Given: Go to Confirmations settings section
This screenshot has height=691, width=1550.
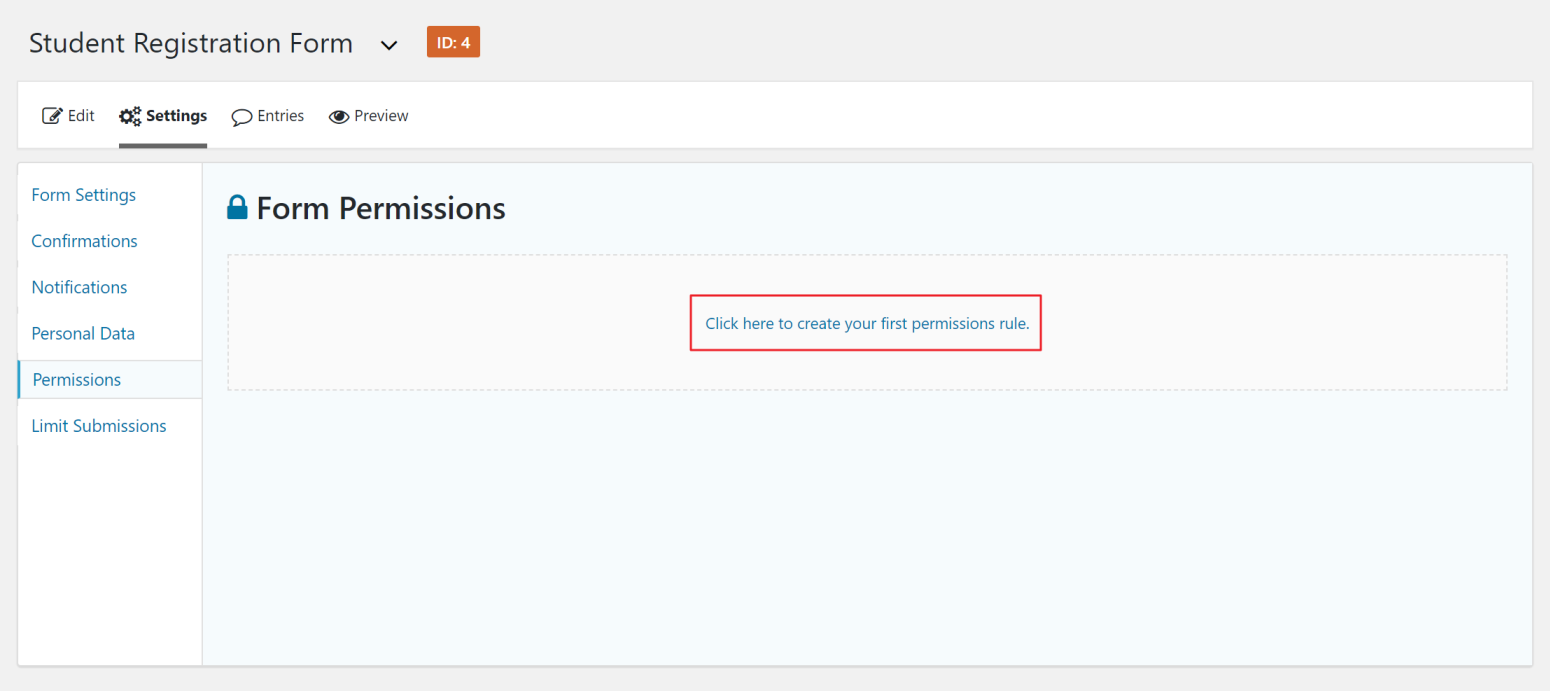Looking at the screenshot, I should (x=85, y=241).
